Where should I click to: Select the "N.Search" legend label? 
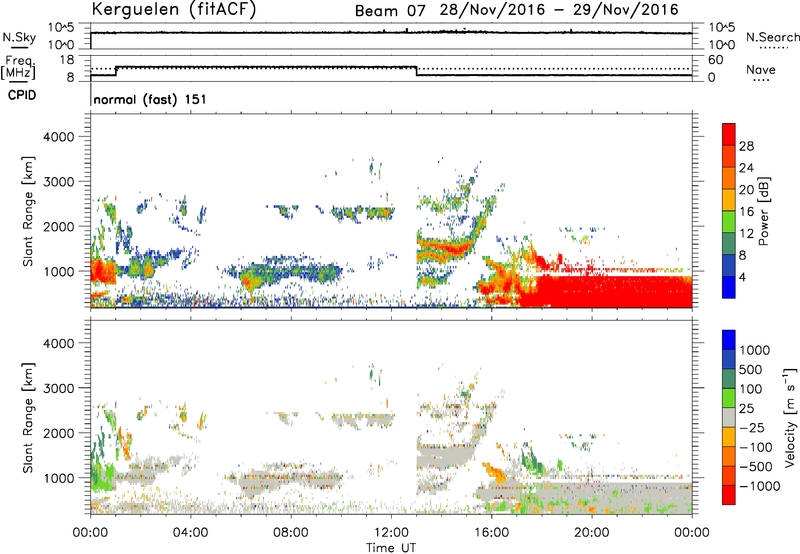coord(772,37)
